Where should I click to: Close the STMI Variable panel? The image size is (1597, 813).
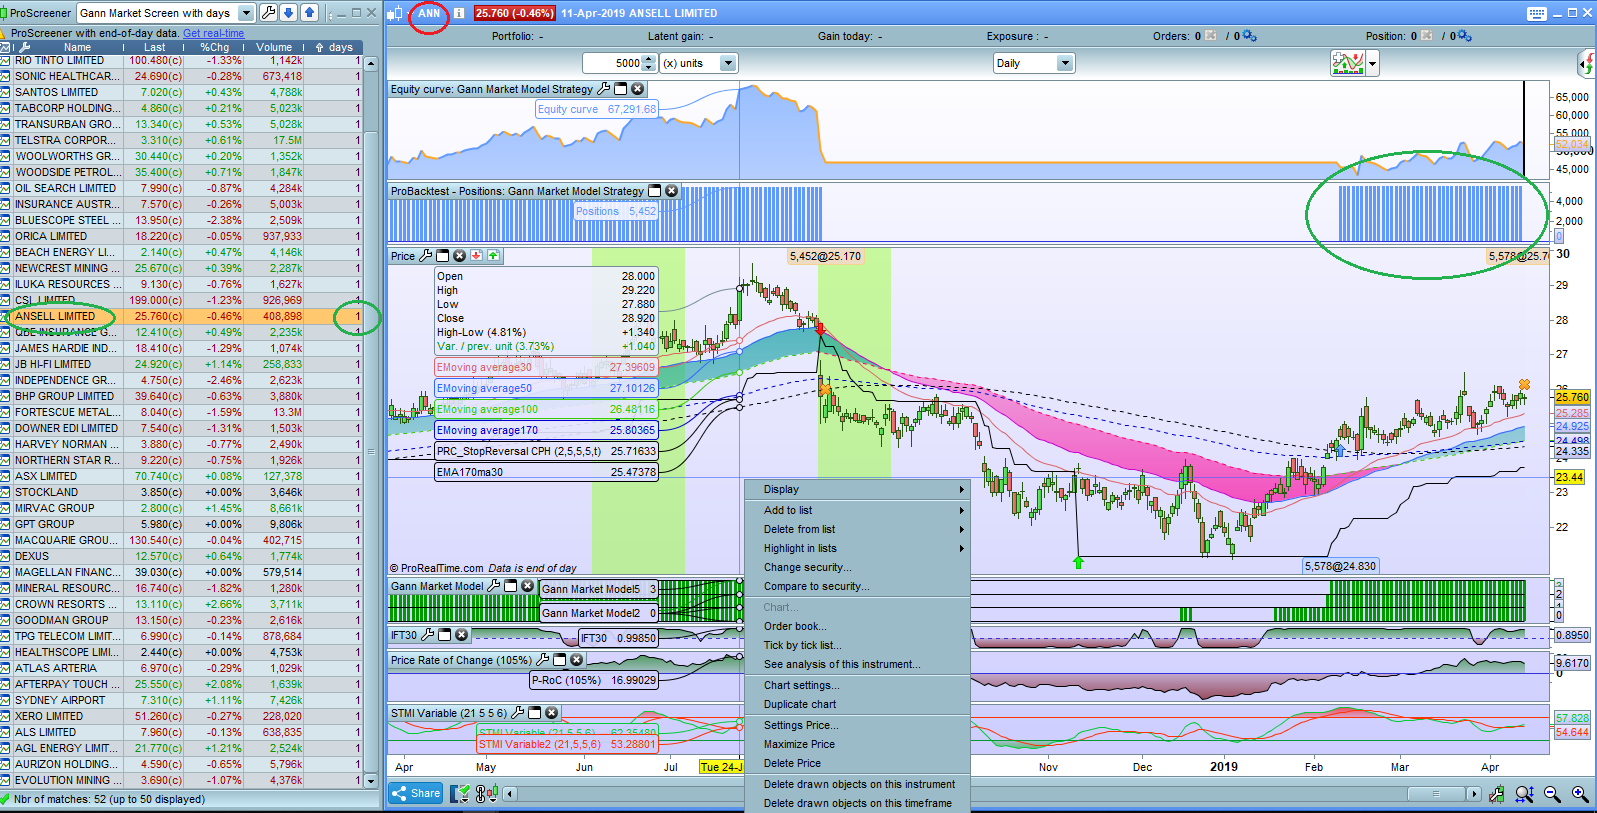[x=552, y=713]
